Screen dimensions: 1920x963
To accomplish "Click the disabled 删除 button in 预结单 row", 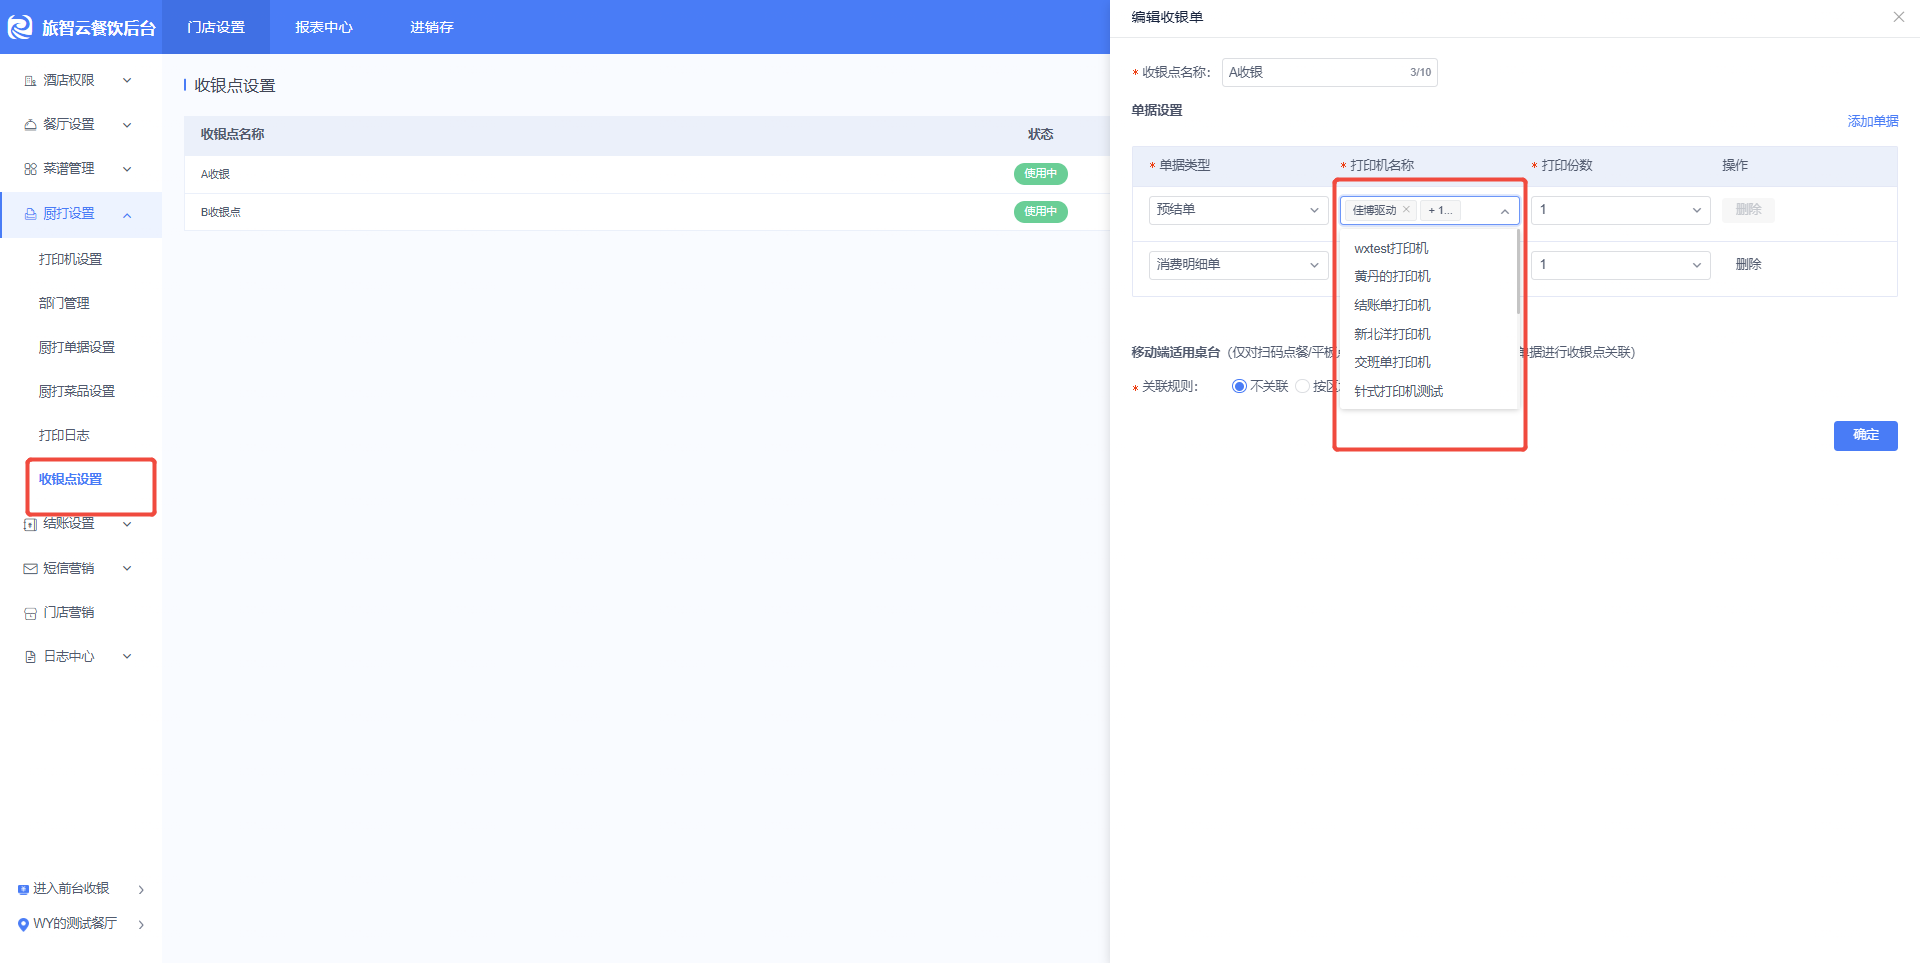I will pos(1748,210).
